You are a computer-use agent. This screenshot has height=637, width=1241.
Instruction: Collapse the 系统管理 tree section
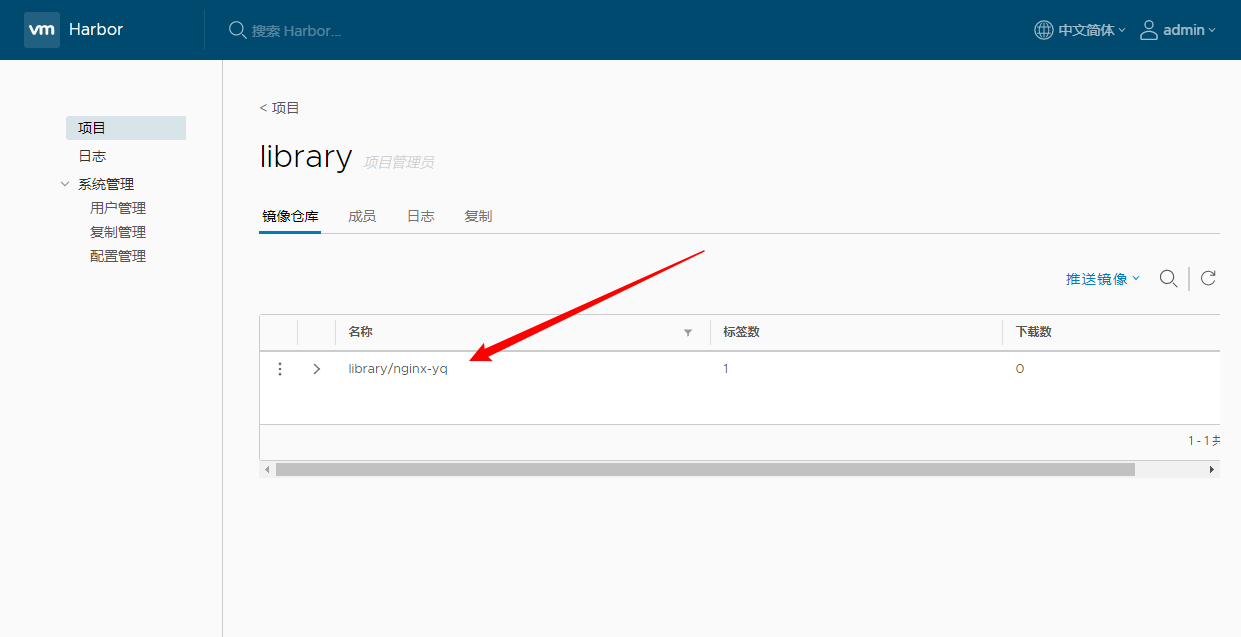click(x=66, y=184)
